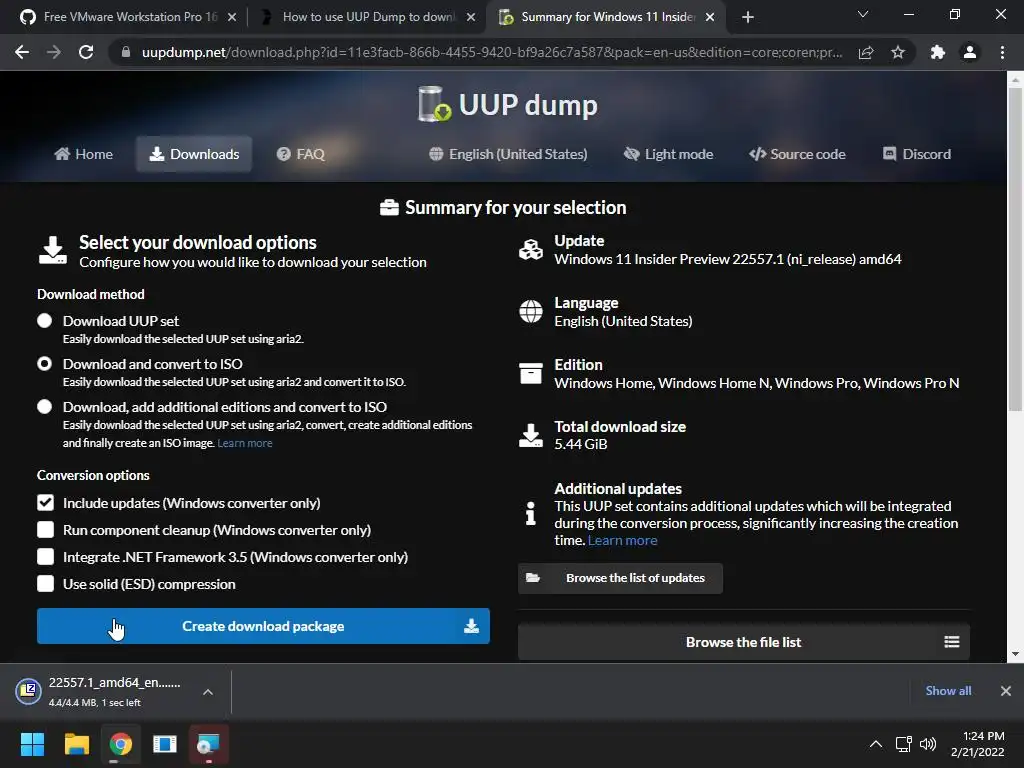Screen dimensions: 1024x768
Task: Click the UUP dump logo
Action: [x=508, y=104]
